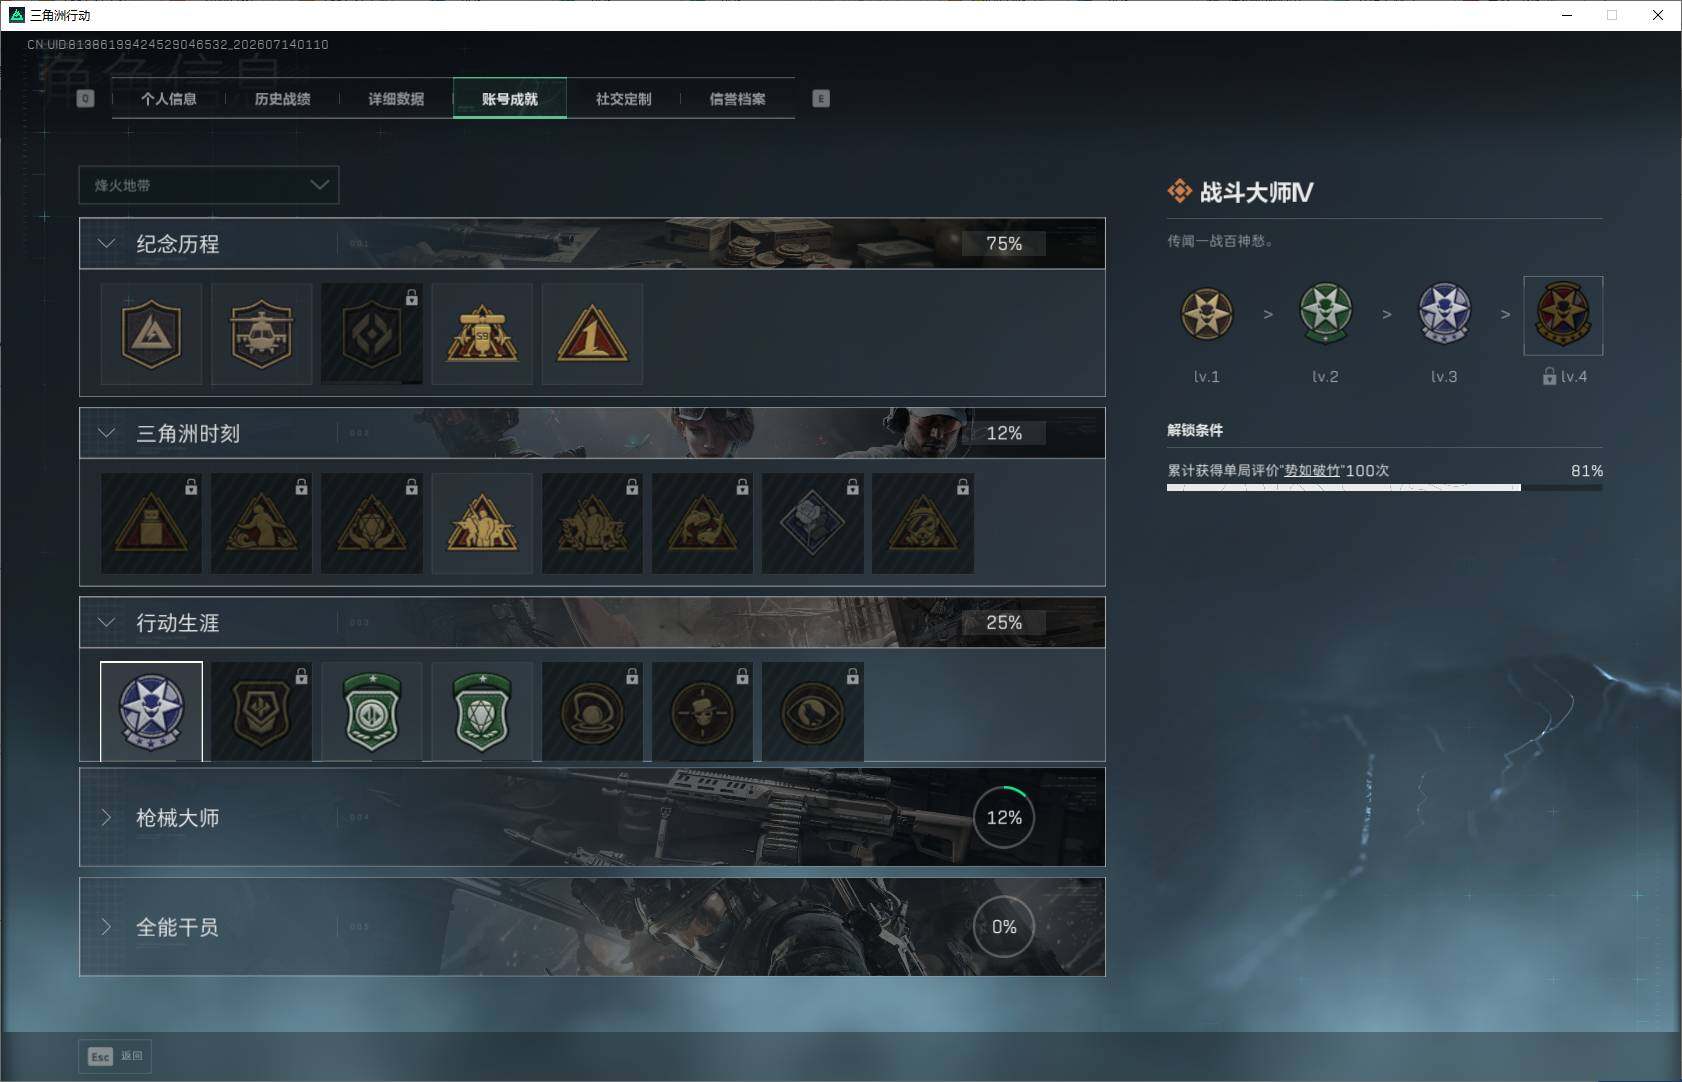Select the locked kneeling-figure badge in 三角洲时刻
Viewport: 1682px width, 1082px height.
(261, 523)
